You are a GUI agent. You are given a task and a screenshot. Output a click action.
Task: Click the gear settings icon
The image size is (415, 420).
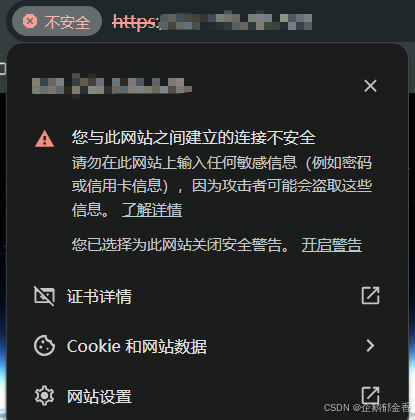click(x=44, y=396)
